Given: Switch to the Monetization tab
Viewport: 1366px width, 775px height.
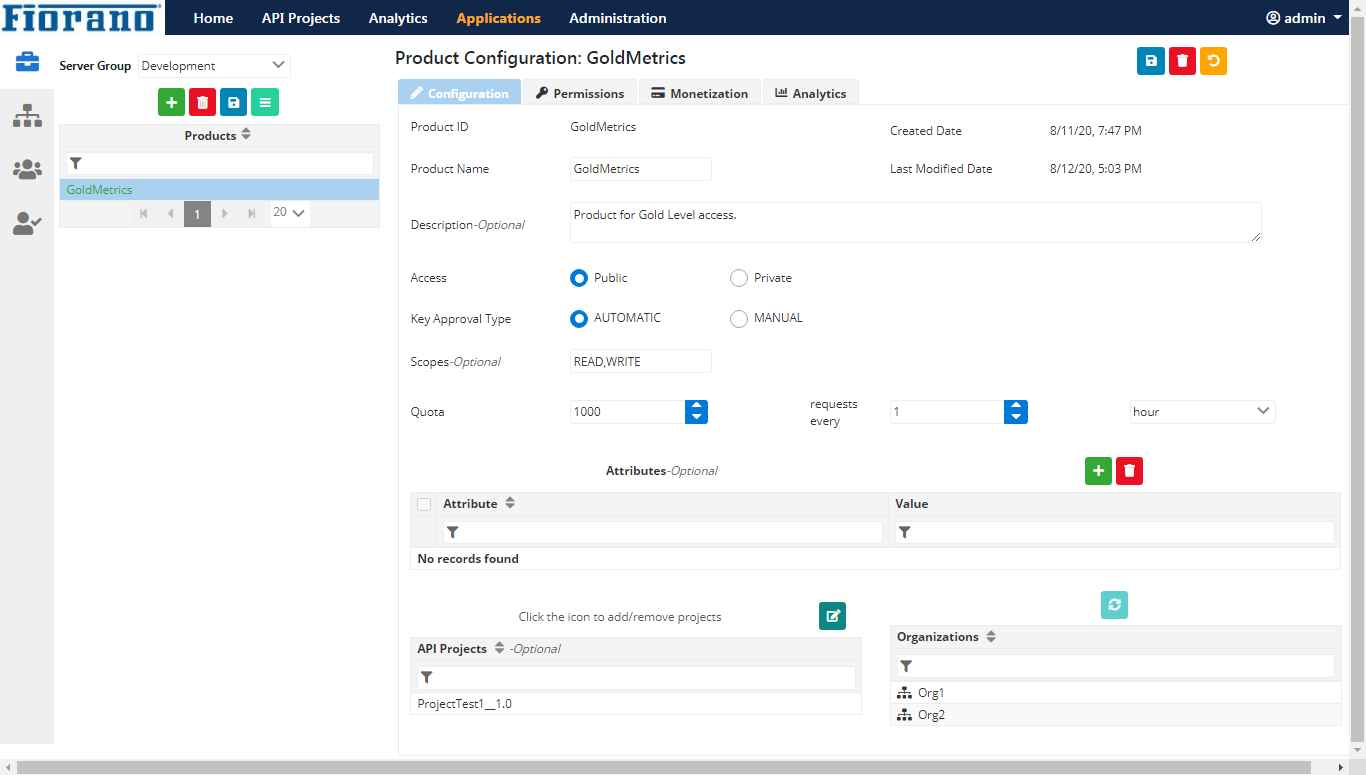Looking at the screenshot, I should [700, 93].
